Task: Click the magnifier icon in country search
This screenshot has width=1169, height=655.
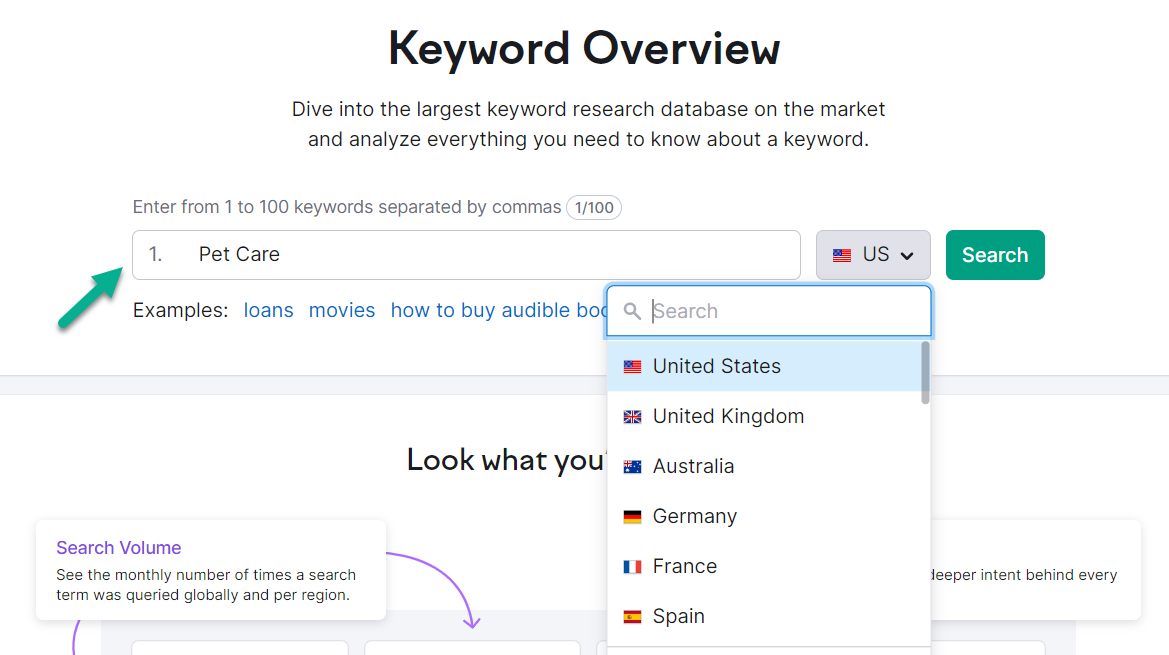Action: coord(632,311)
